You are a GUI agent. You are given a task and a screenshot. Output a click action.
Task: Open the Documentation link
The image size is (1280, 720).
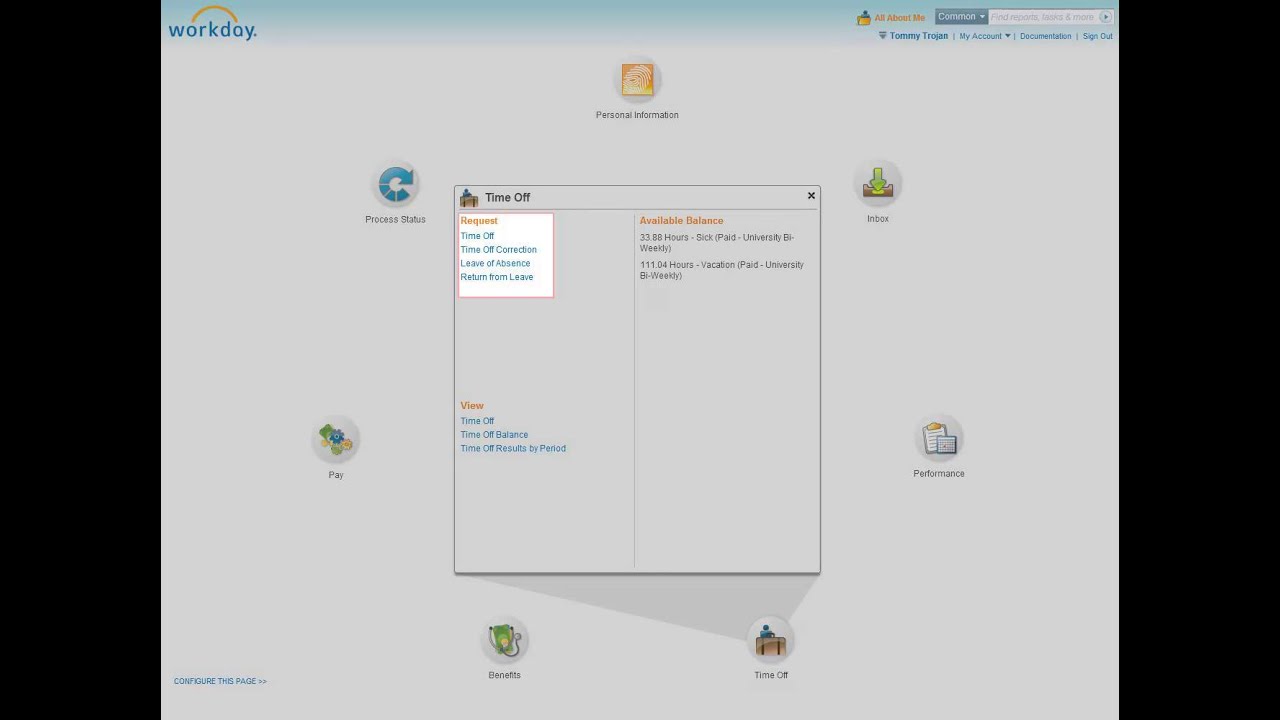(x=1045, y=36)
